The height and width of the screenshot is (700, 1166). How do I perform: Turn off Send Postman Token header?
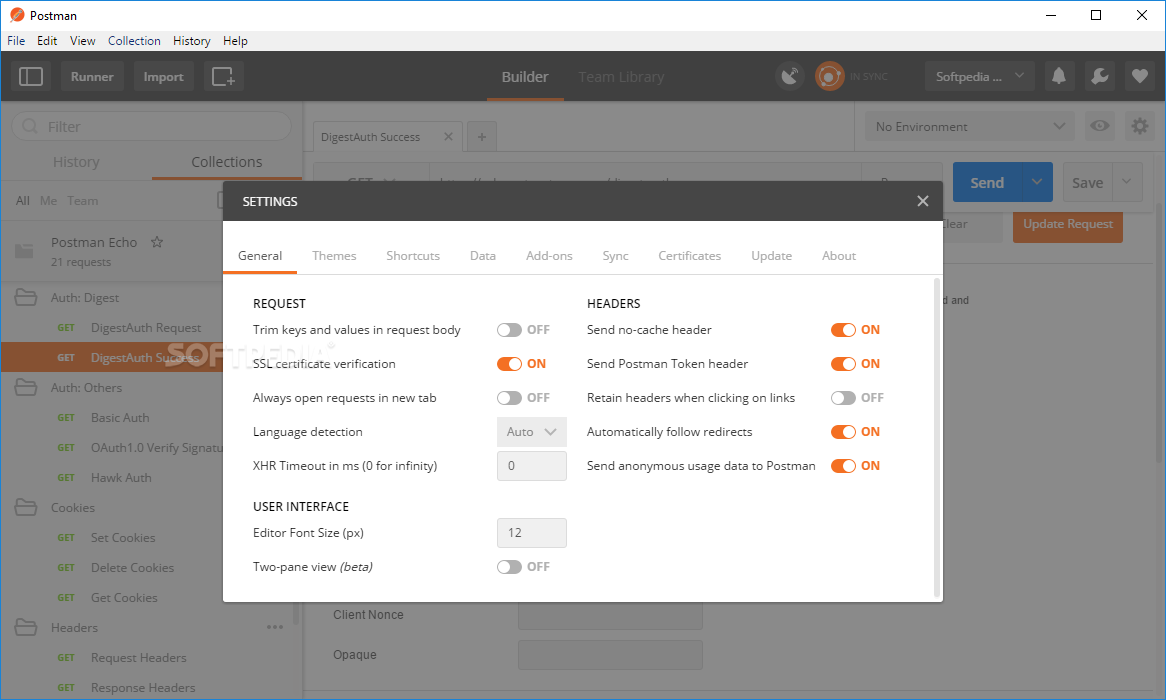point(843,364)
